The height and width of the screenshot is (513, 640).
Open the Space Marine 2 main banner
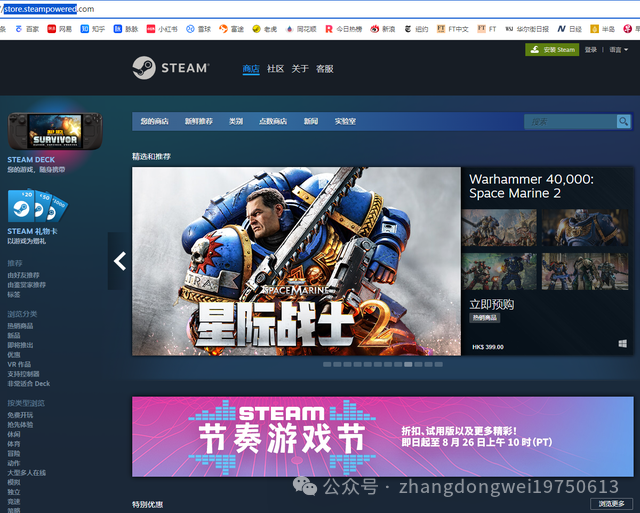(296, 261)
